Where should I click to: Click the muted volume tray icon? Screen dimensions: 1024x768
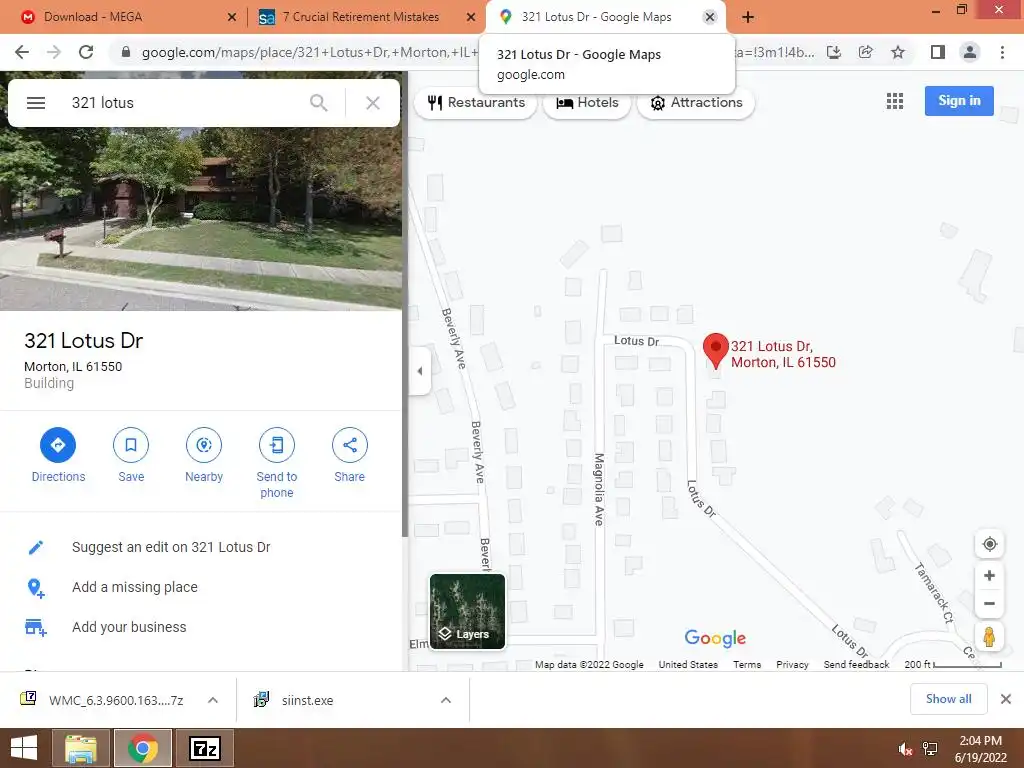click(905, 749)
